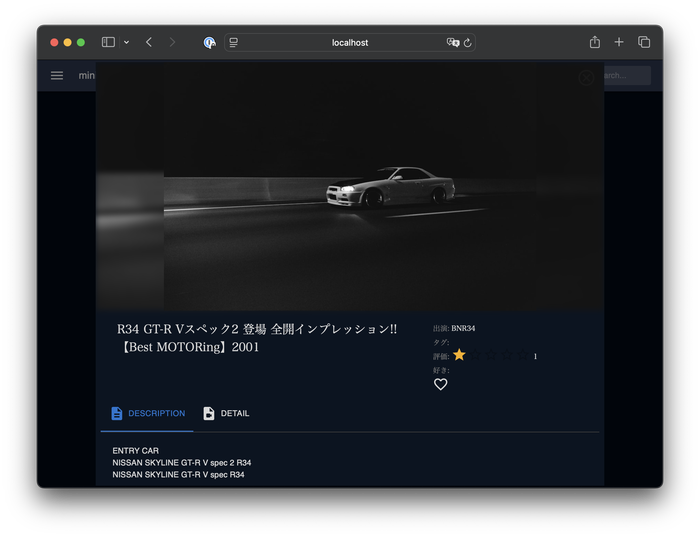The height and width of the screenshot is (537, 700).
Task: Click the page reader icon in address bar
Action: [x=233, y=43]
